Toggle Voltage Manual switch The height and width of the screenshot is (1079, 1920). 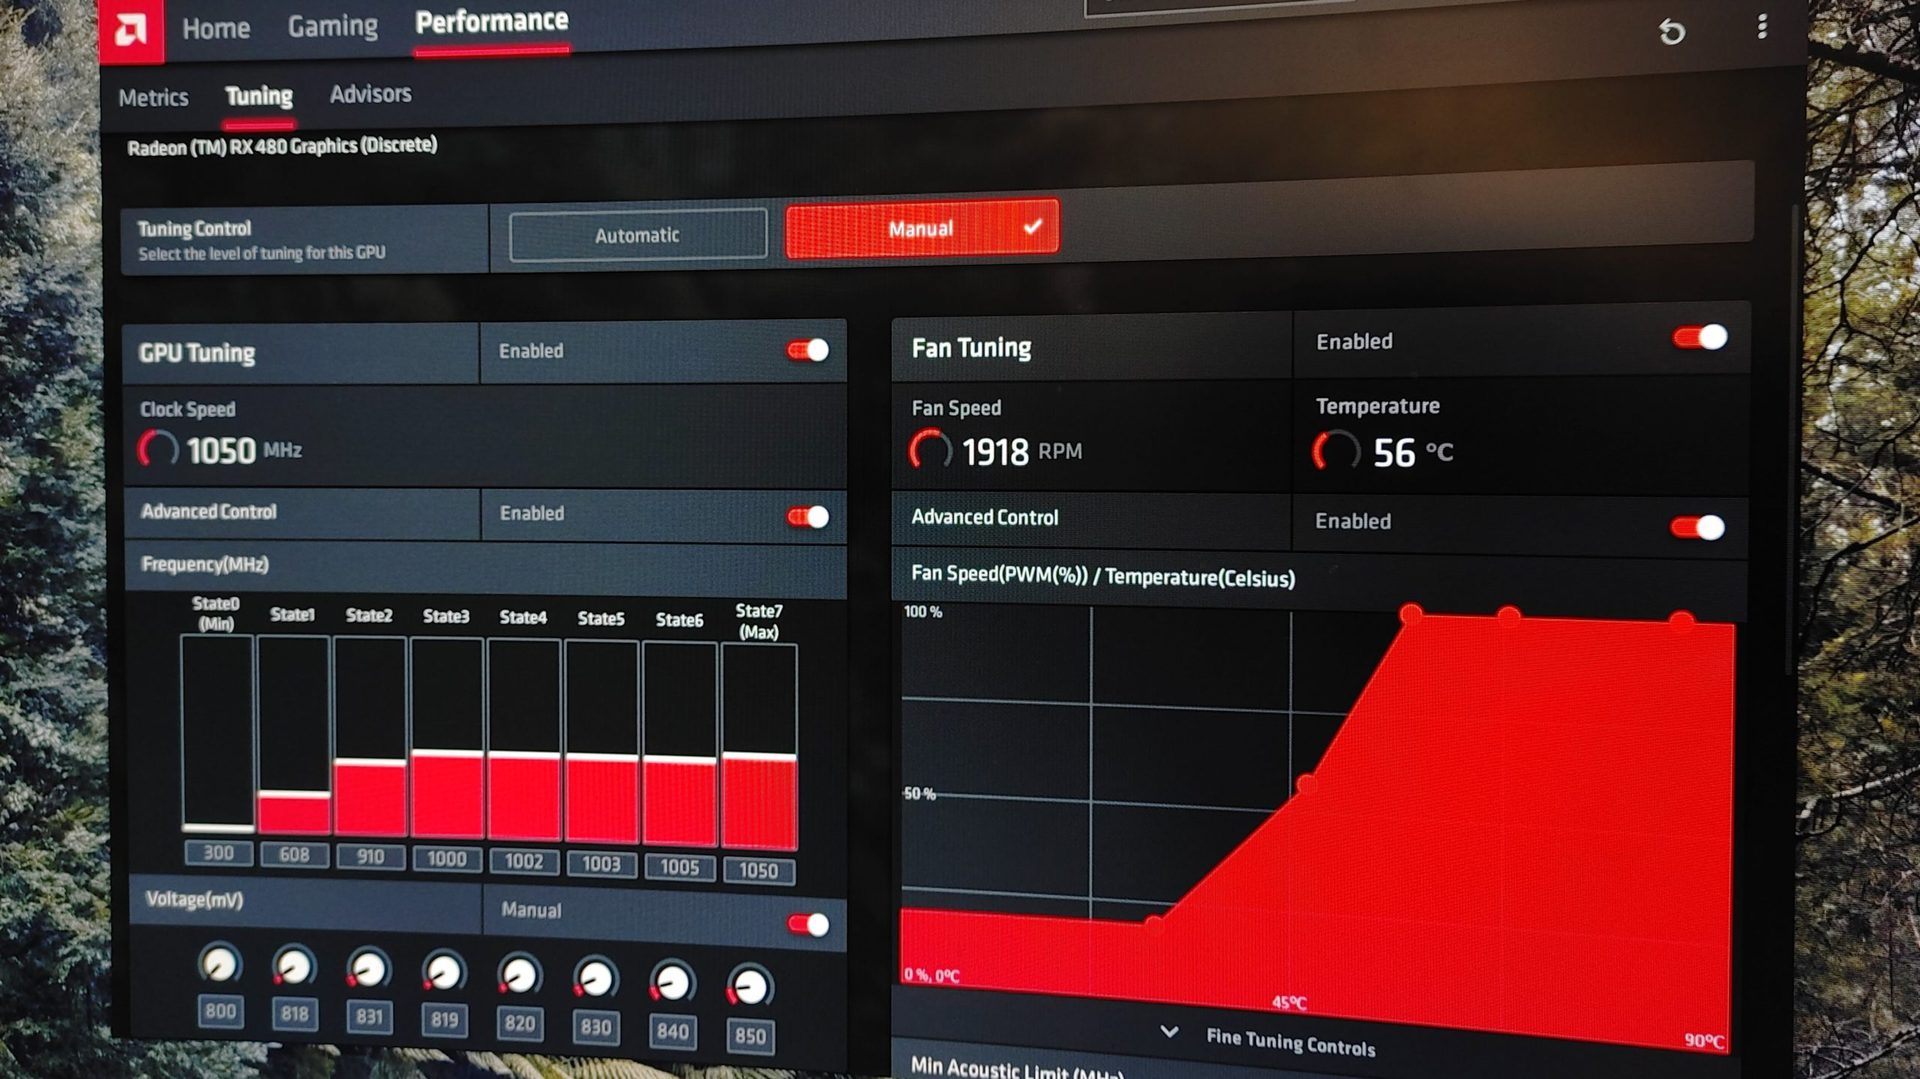tap(808, 924)
